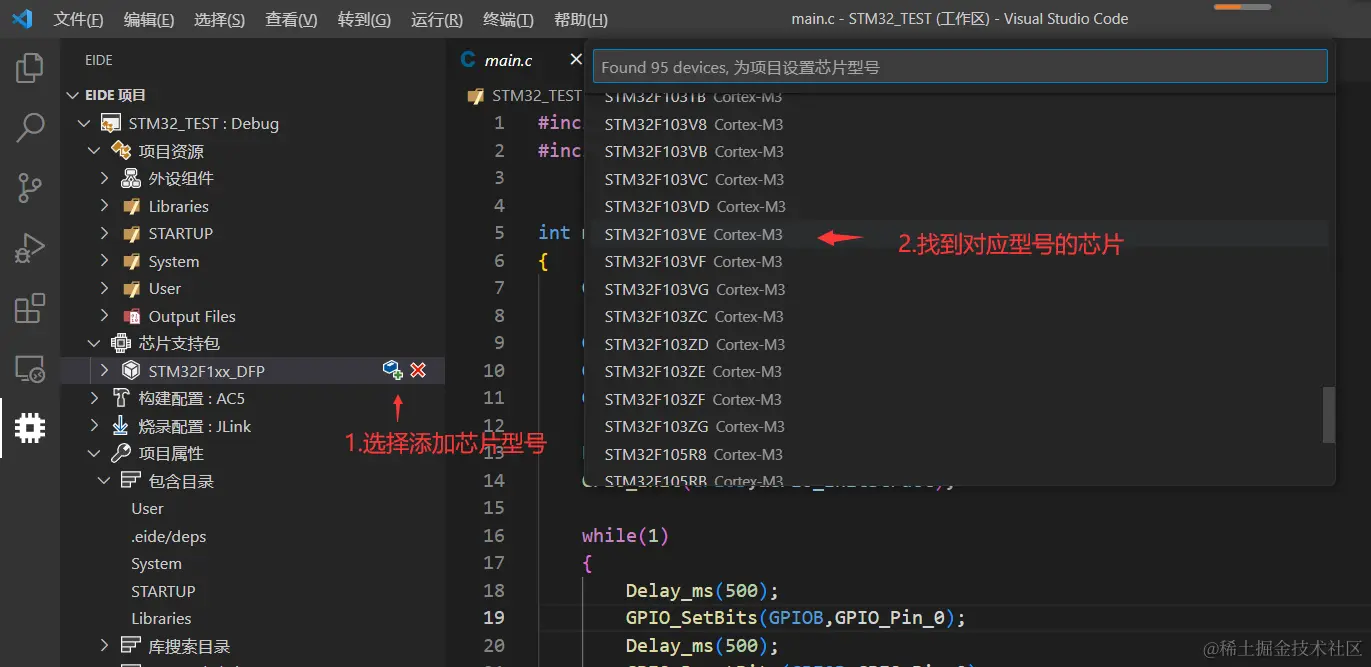Open the 终端(T) menu
This screenshot has height=667, width=1371.
pyautogui.click(x=508, y=19)
